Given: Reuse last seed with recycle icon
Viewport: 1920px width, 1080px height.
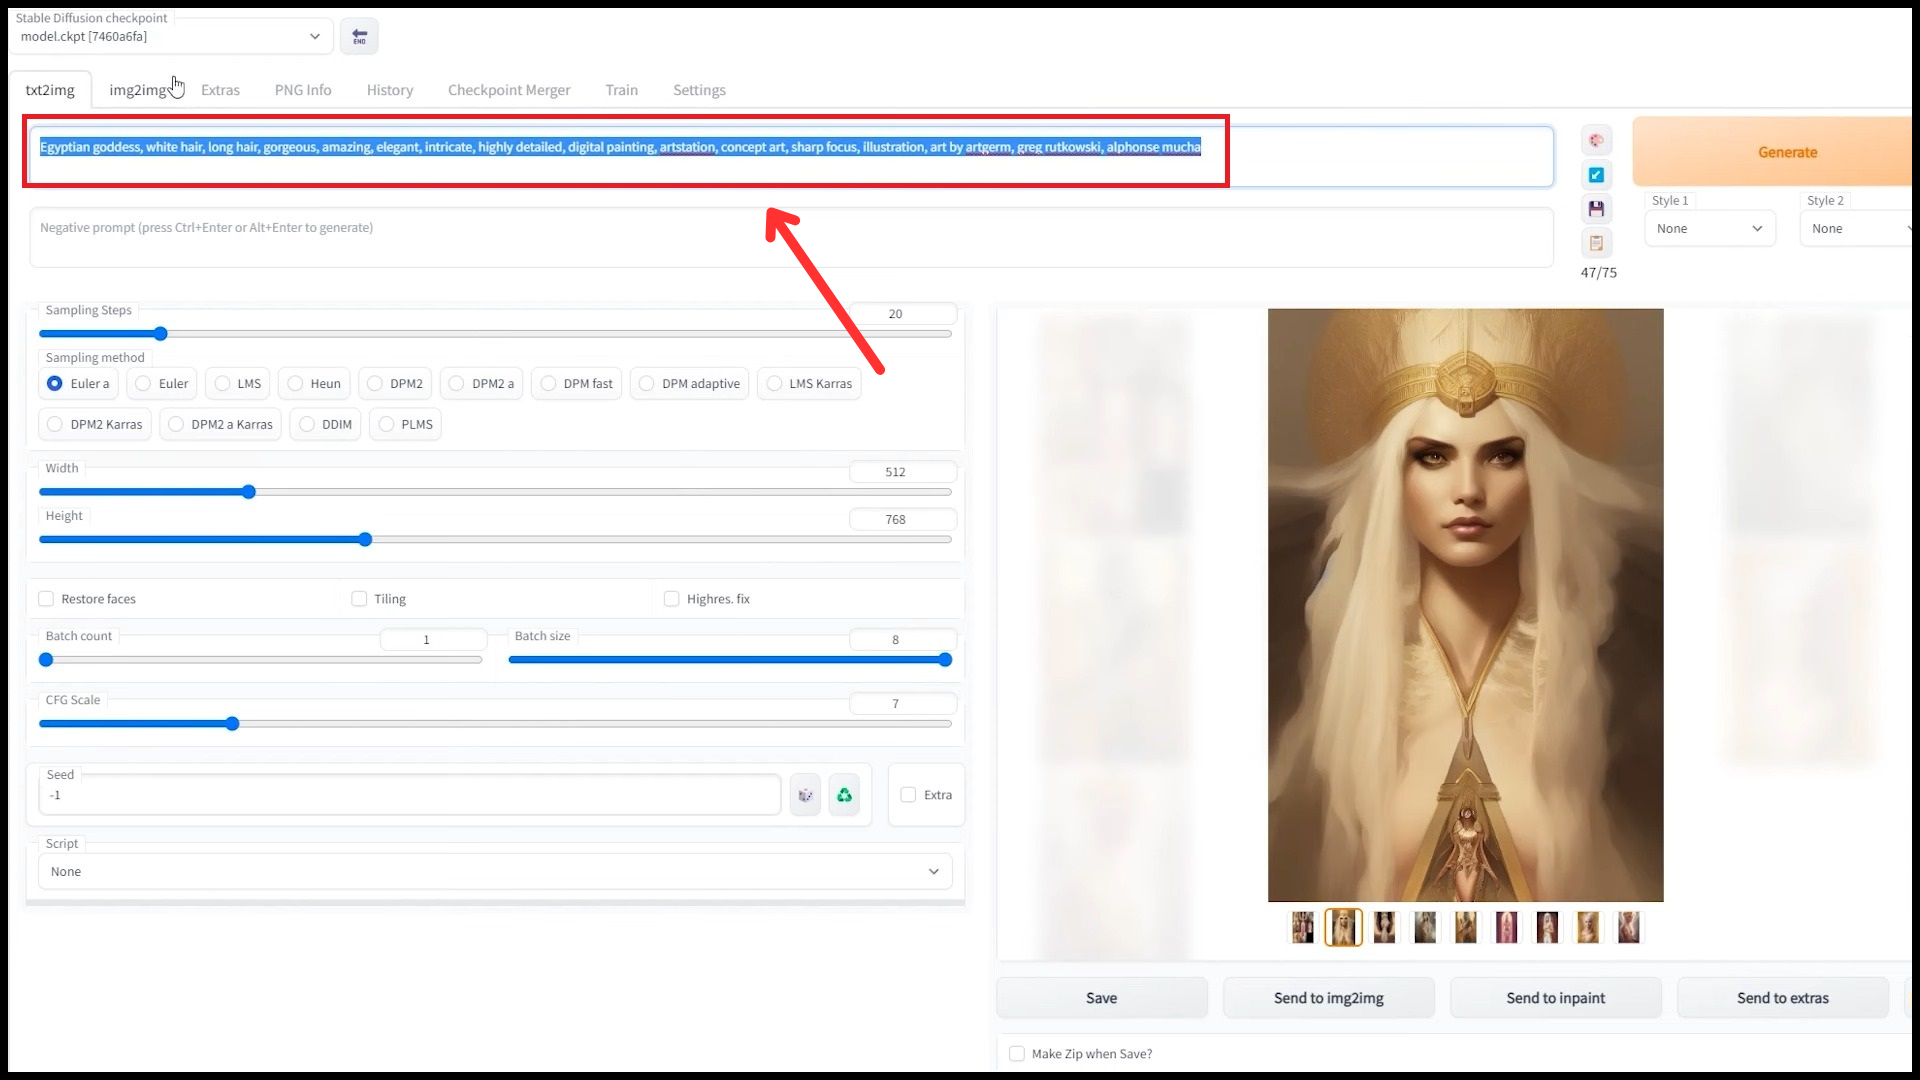Looking at the screenshot, I should click(844, 794).
